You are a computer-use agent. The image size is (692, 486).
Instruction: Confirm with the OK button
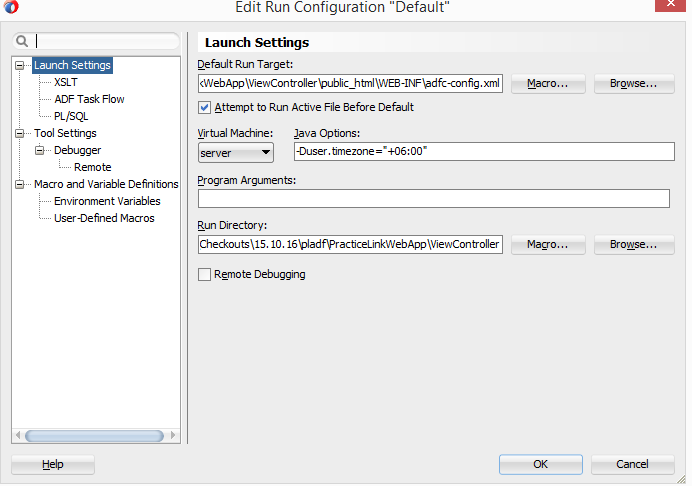click(x=541, y=465)
